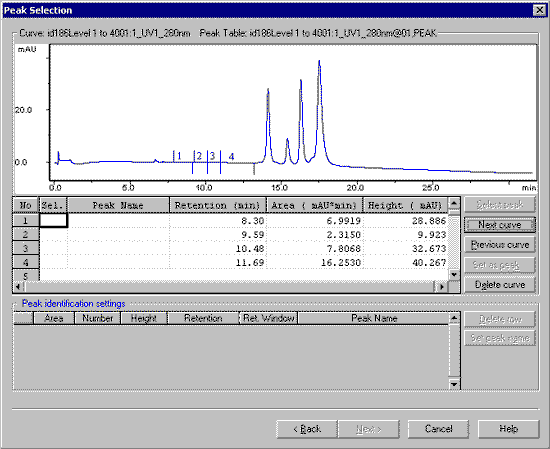Viewport: 550px width, 449px height.
Task: Click the Sel. column header
Action: (53, 205)
